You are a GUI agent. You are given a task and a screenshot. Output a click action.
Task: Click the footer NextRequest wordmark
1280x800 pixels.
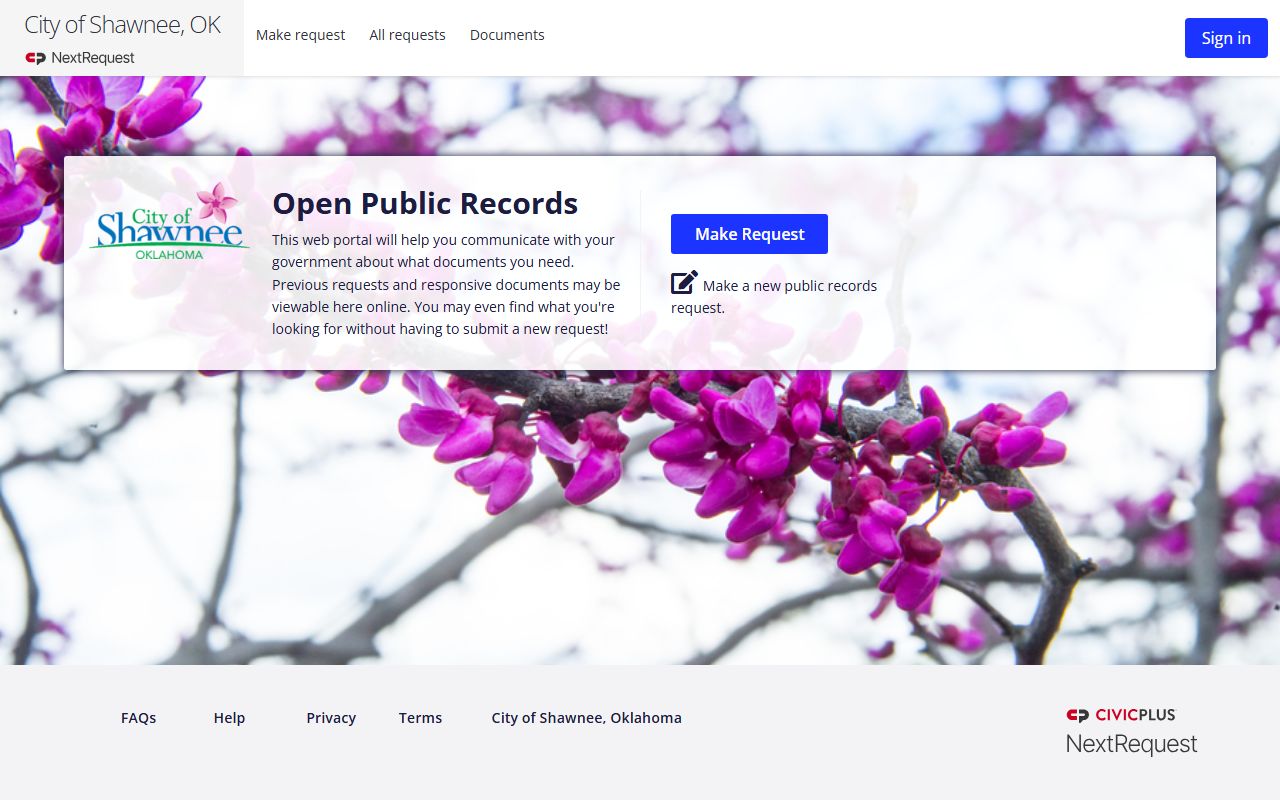pyautogui.click(x=1131, y=744)
